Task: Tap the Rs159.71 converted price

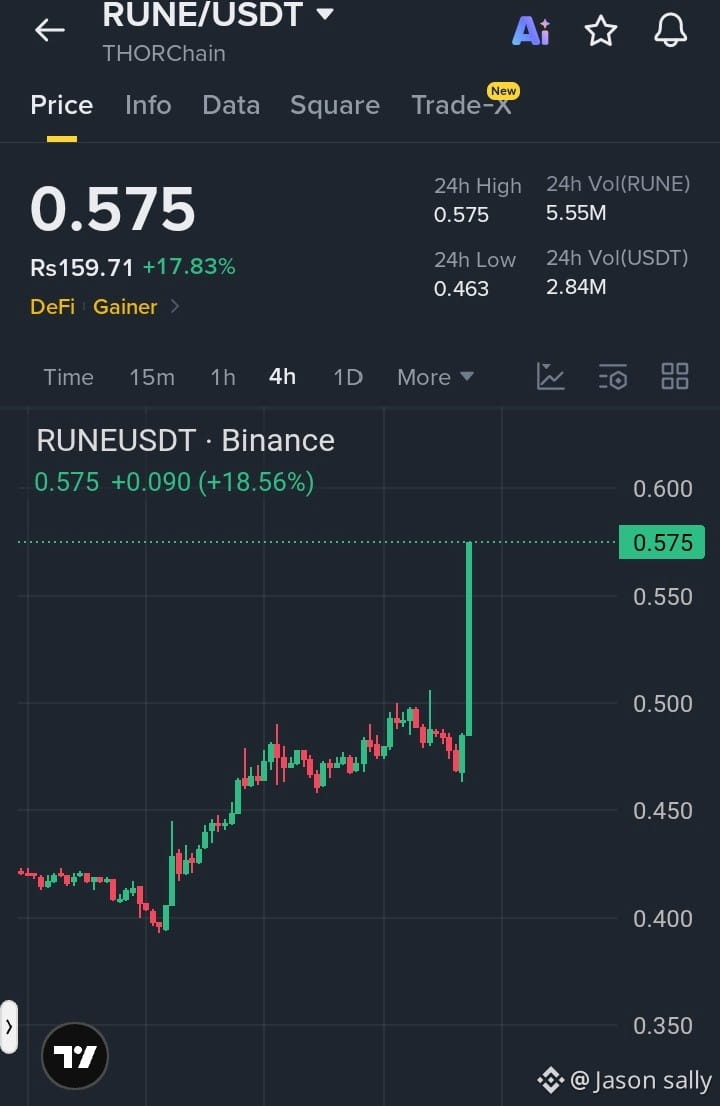Action: (x=82, y=268)
